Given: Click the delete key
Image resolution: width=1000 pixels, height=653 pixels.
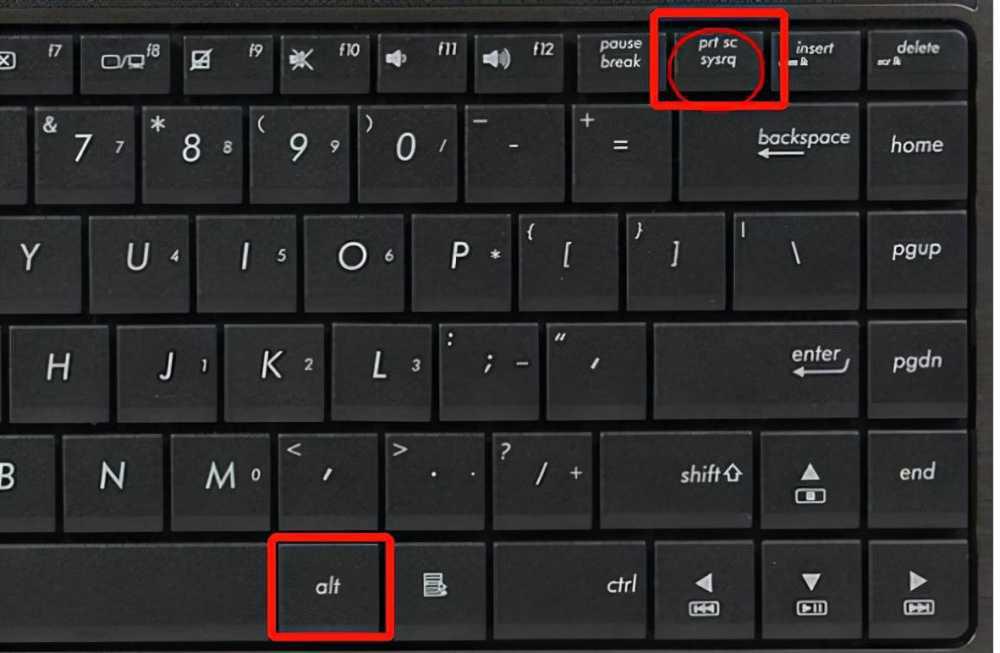Looking at the screenshot, I should pyautogui.click(x=917, y=59).
